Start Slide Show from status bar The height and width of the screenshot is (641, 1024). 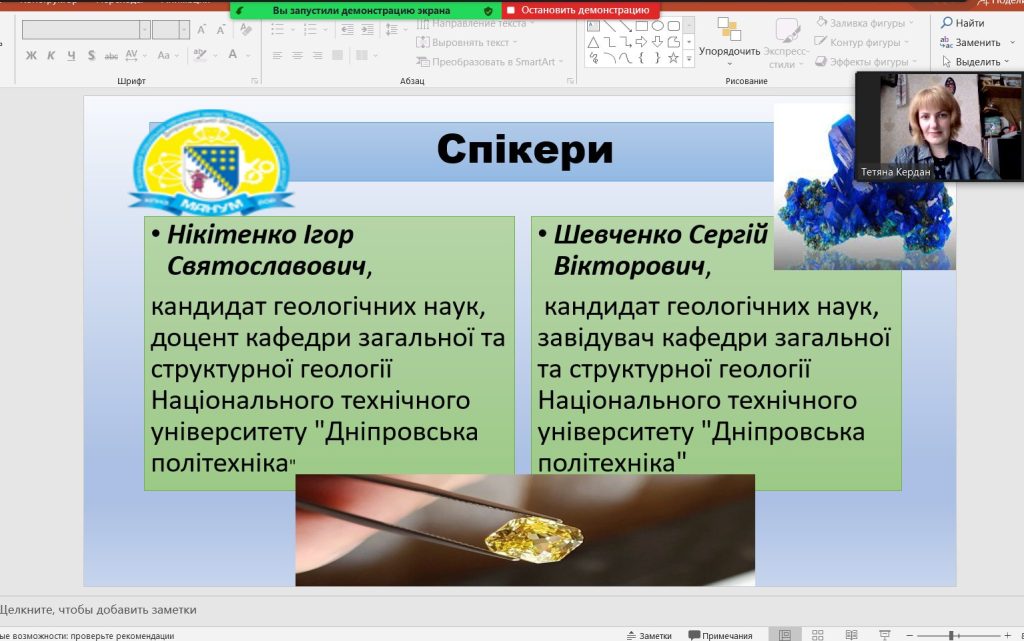pos(885,635)
